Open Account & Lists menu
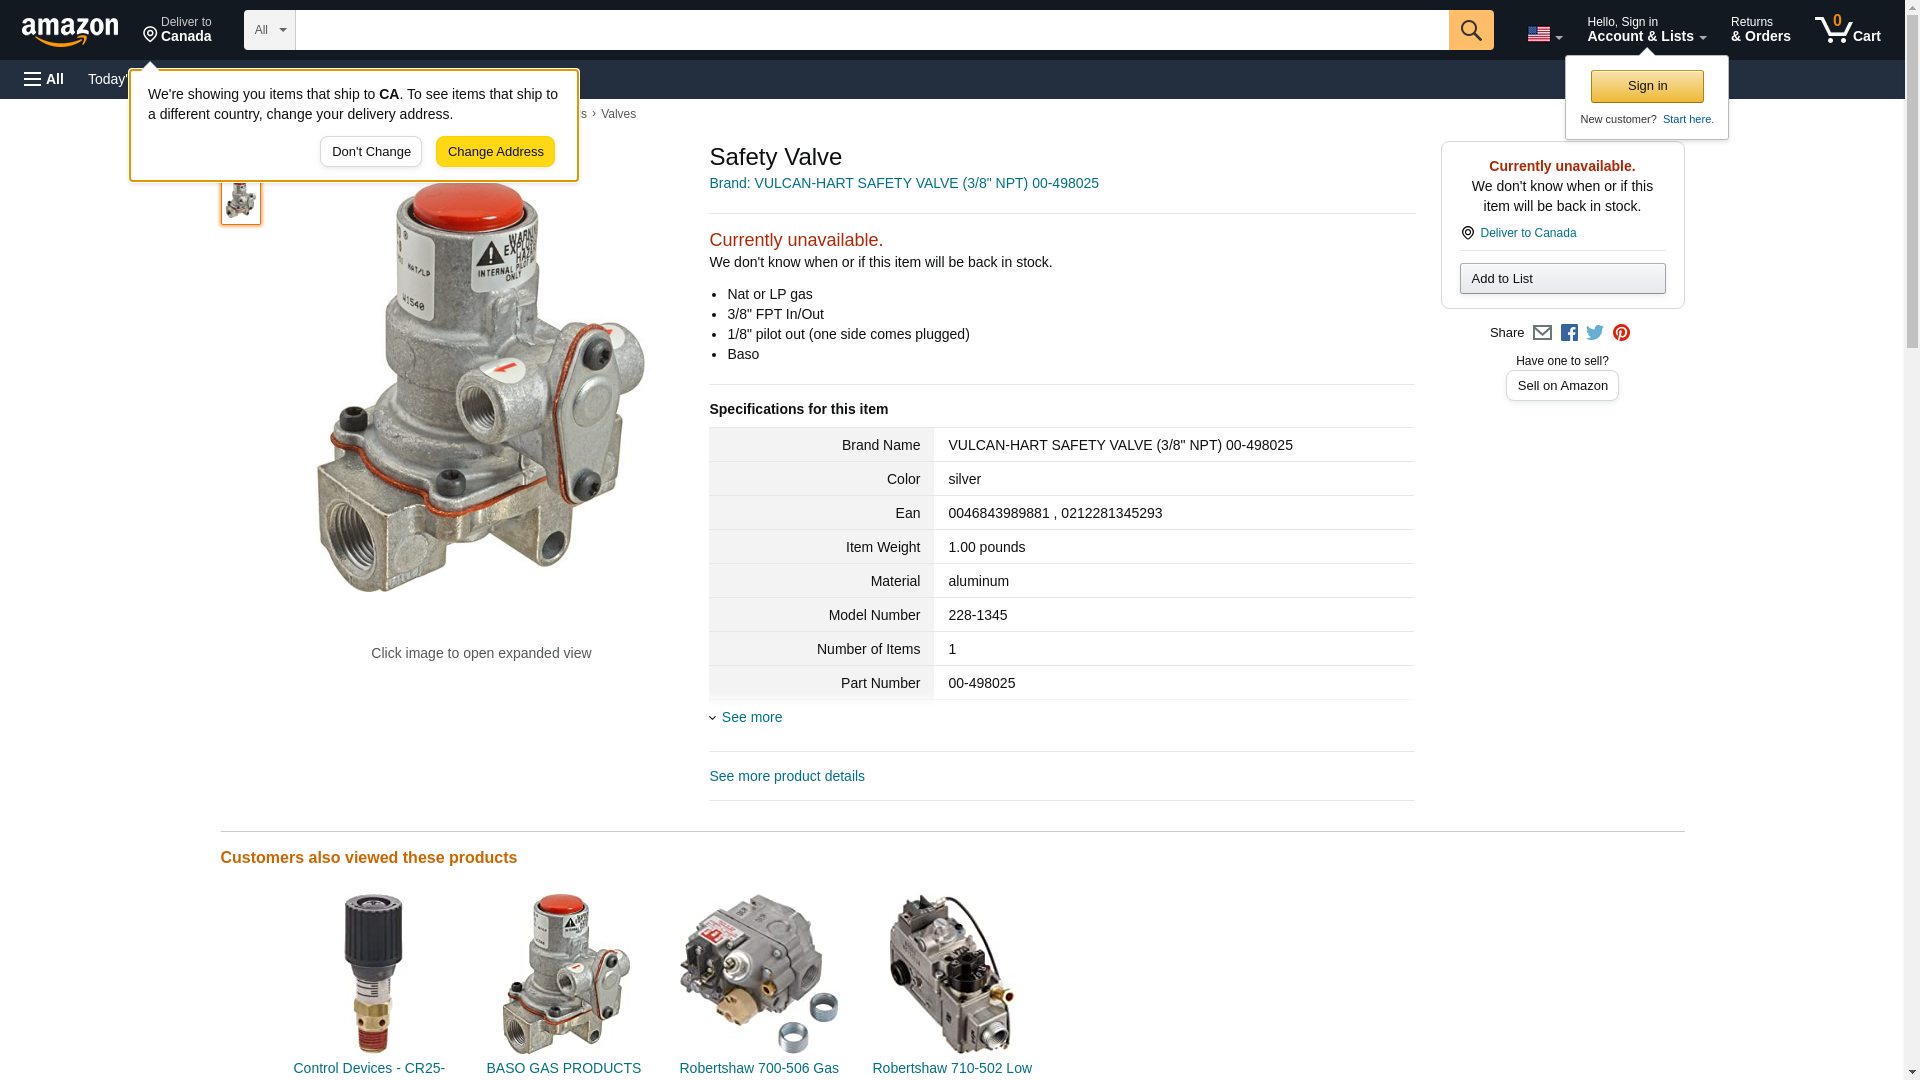This screenshot has width=1920, height=1080. coord(1646,30)
